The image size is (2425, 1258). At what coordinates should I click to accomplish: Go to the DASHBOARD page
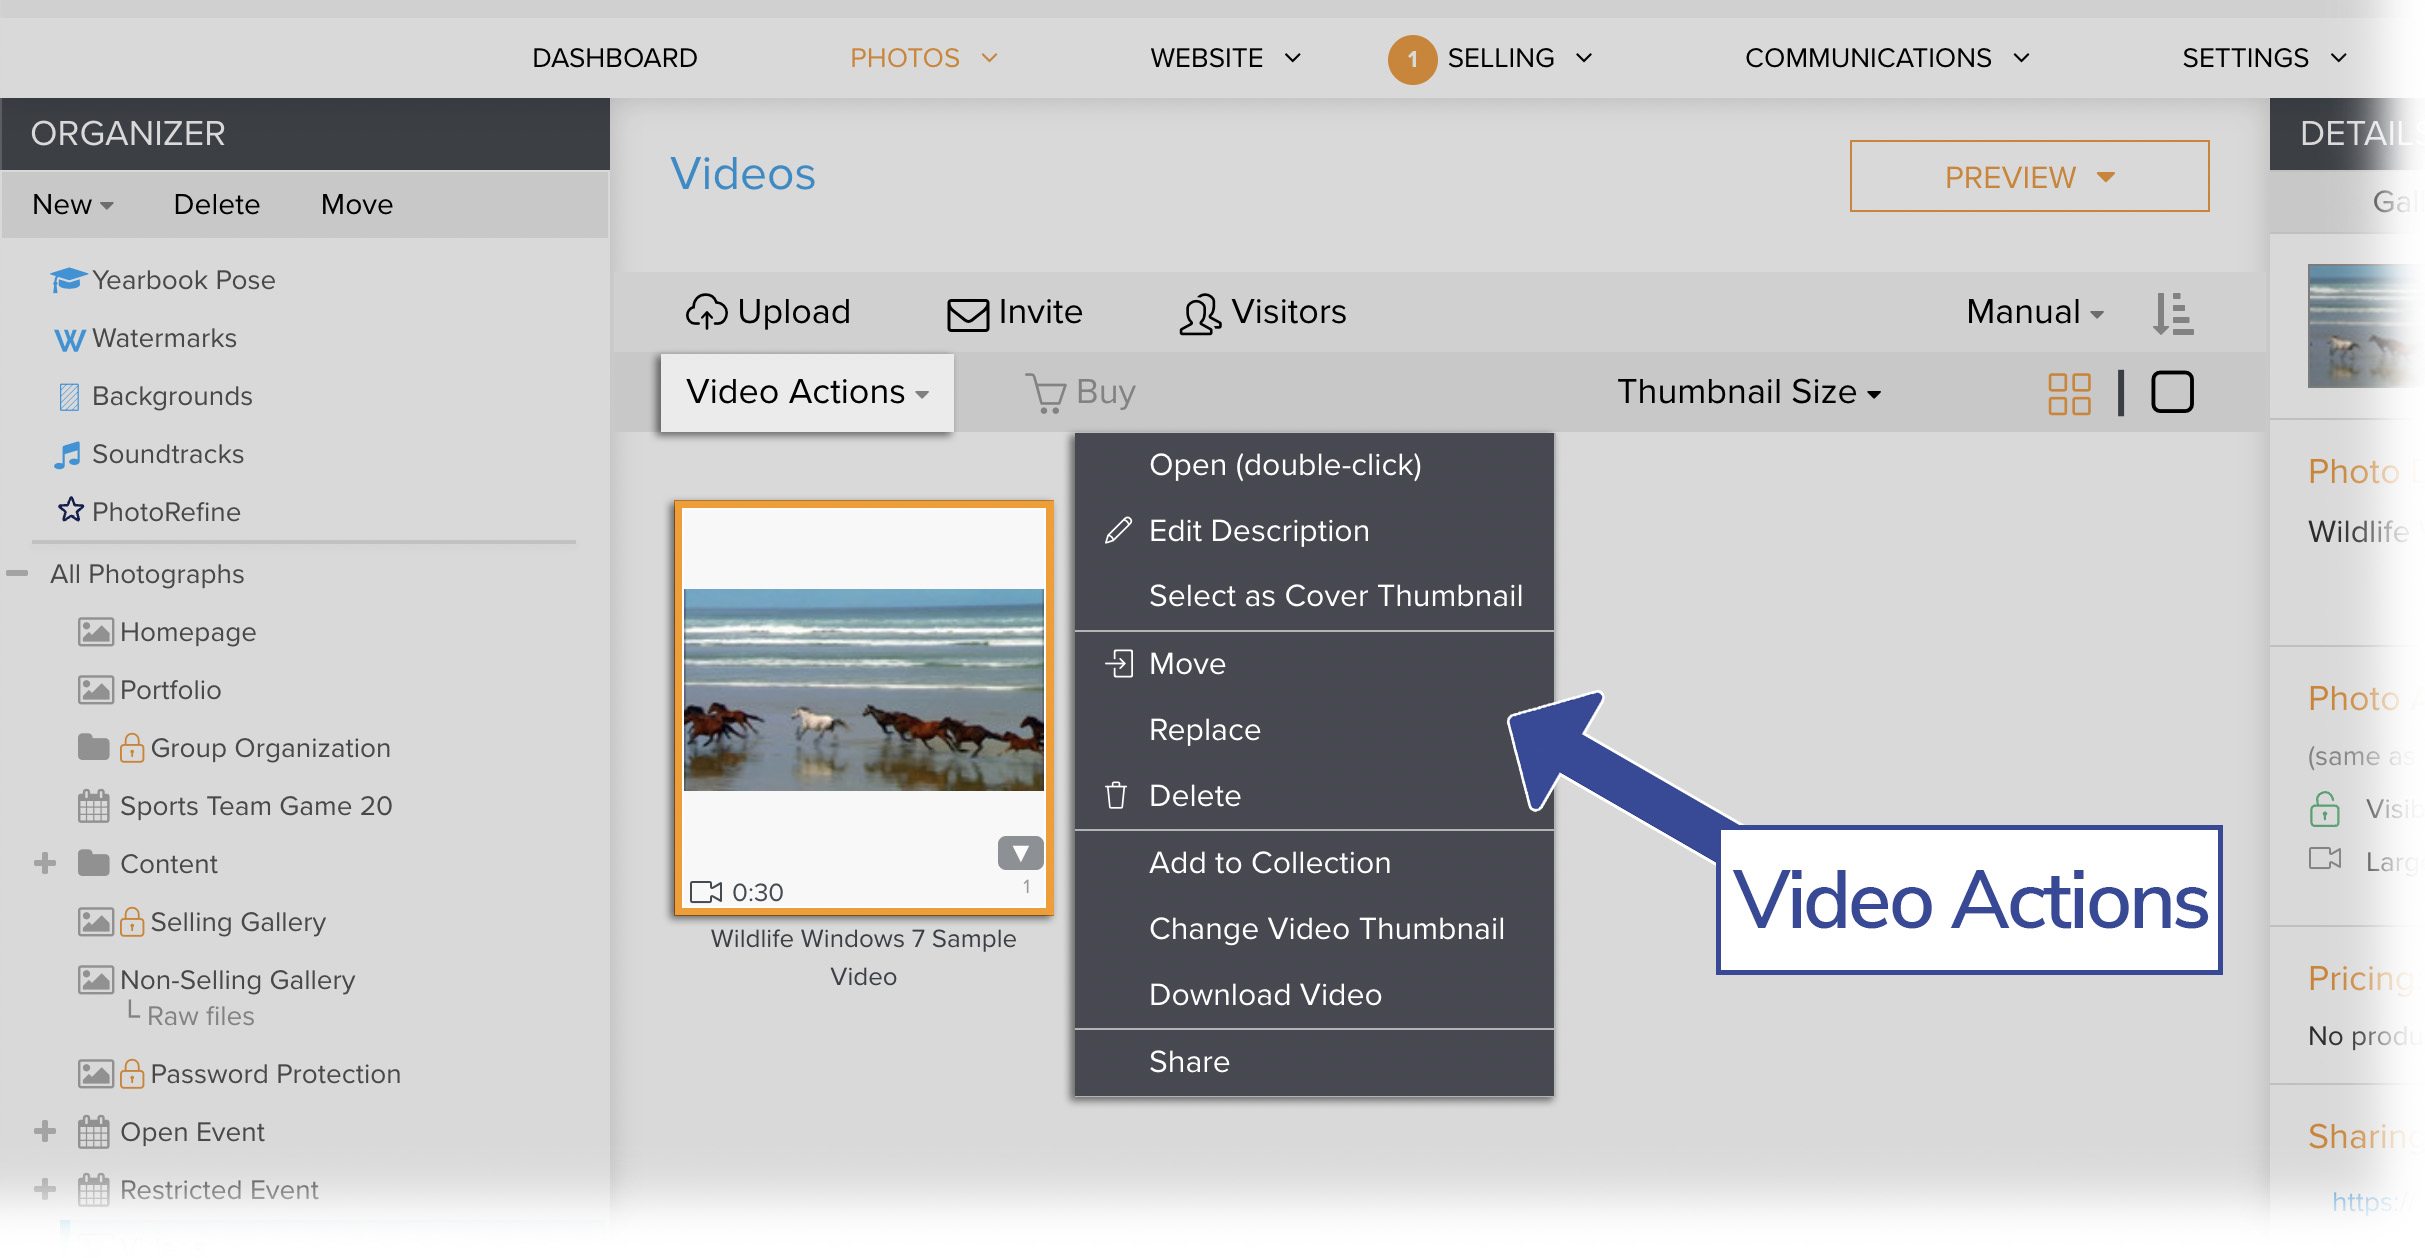point(615,58)
